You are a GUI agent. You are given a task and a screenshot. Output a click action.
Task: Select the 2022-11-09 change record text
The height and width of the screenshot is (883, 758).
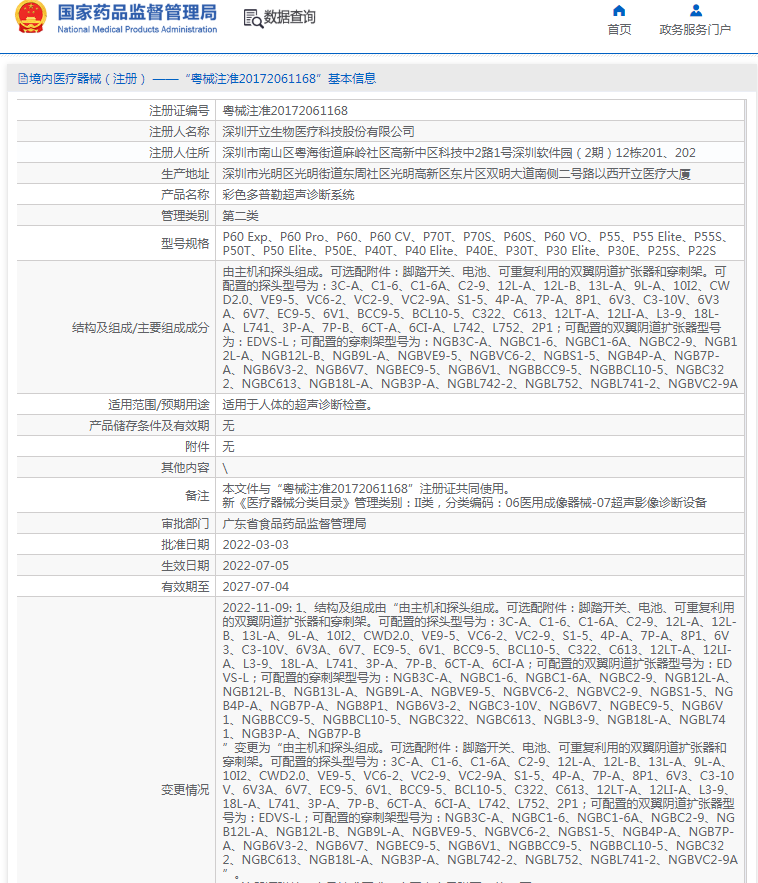point(480,741)
